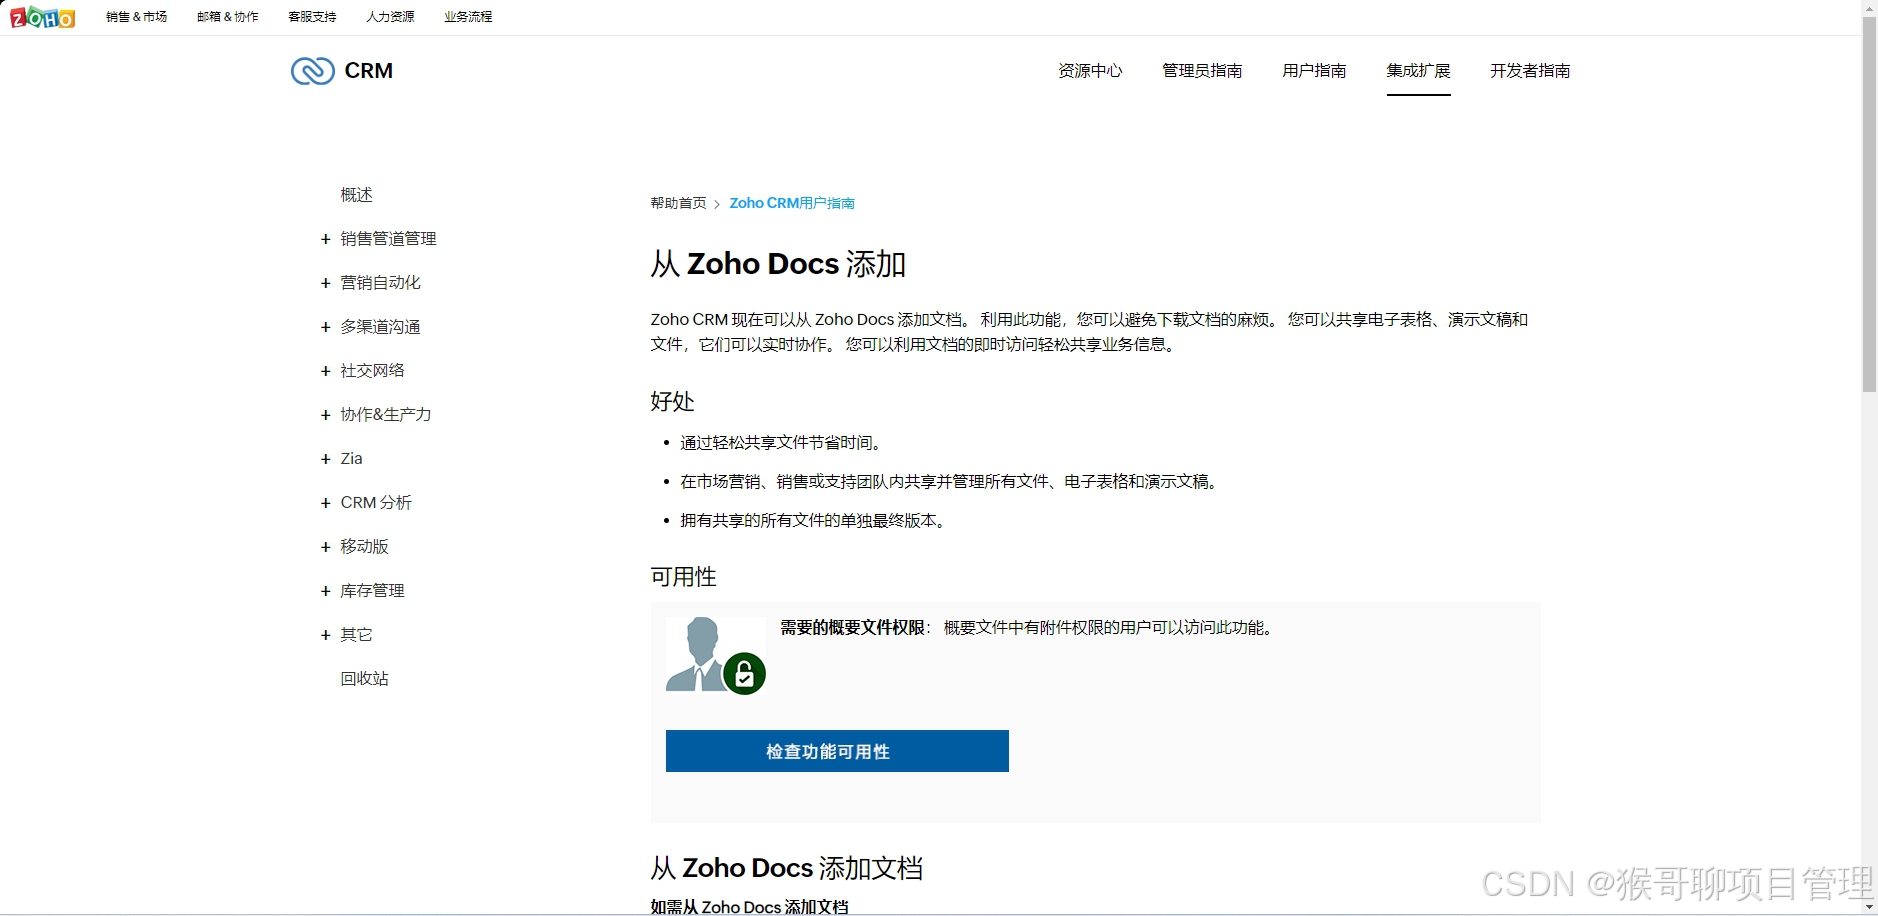Click the vertical scrollbar thumb
This screenshot has width=1878, height=916.
[1869, 205]
